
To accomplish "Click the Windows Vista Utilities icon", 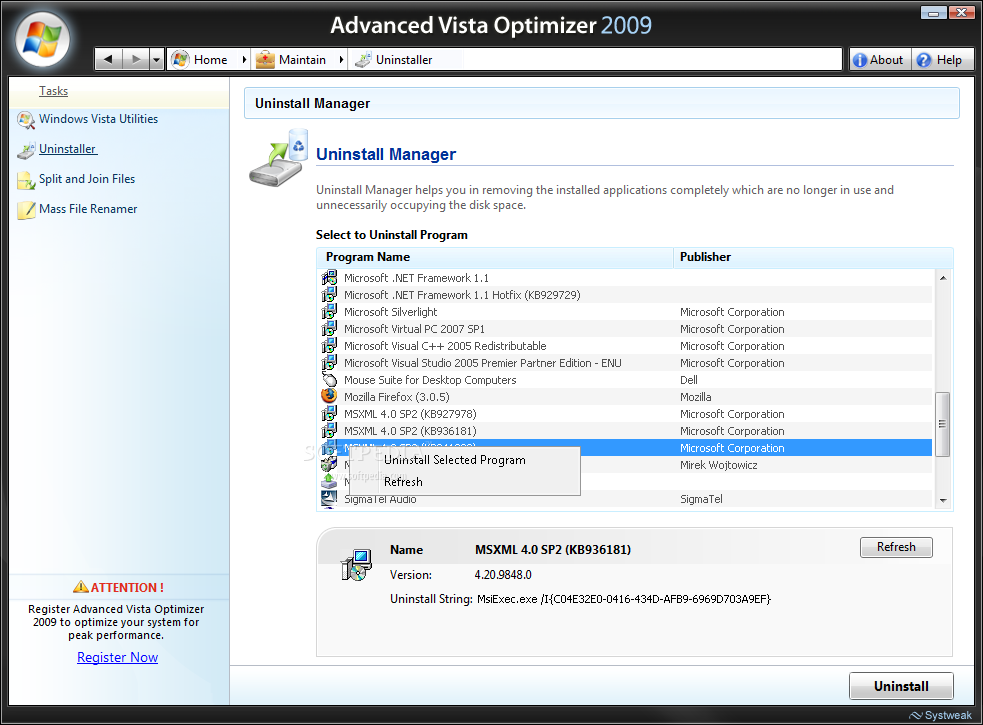I will click(26, 120).
